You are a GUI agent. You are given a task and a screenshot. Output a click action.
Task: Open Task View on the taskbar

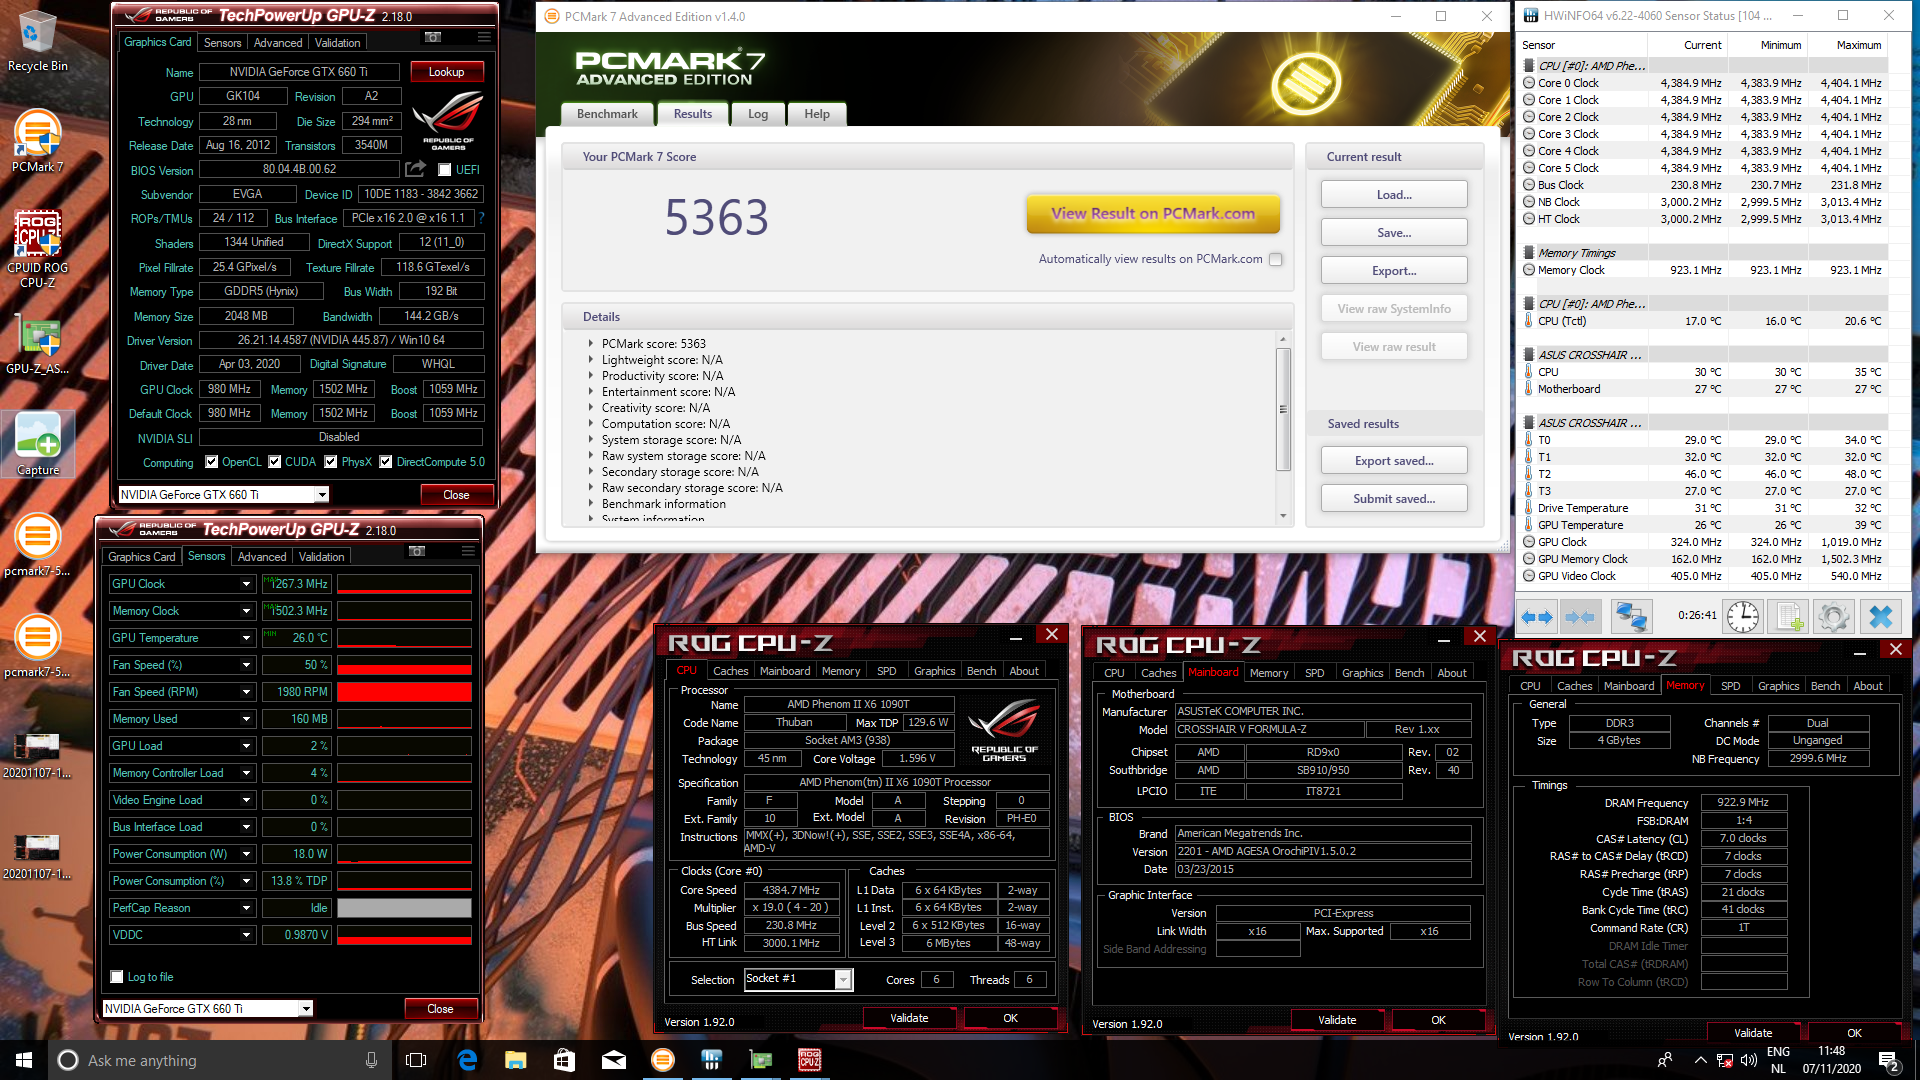417,1060
